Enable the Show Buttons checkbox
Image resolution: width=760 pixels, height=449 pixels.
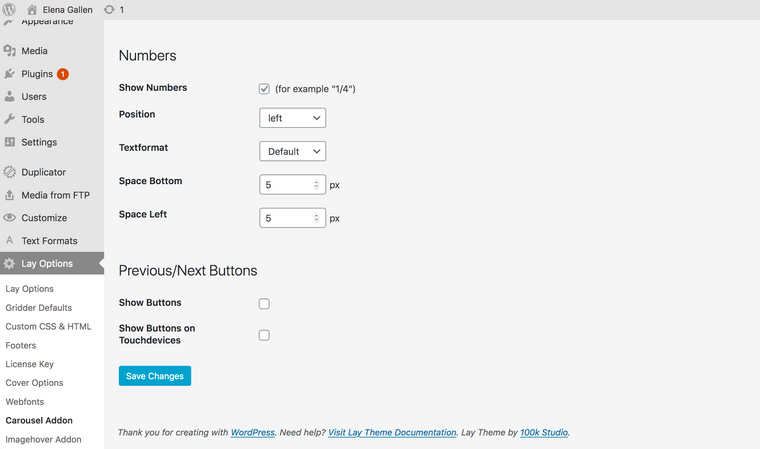coord(264,304)
